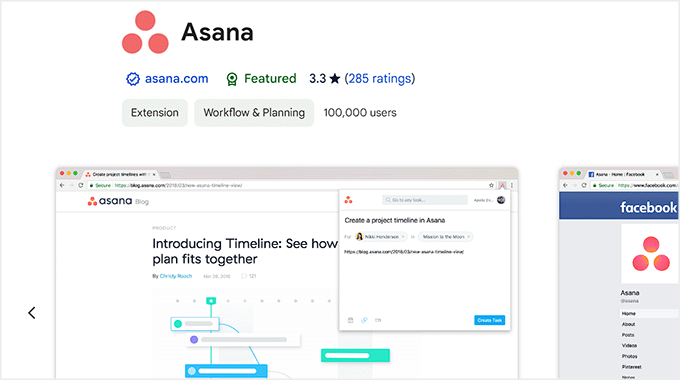Click the 3.3 star rating

tap(324, 79)
